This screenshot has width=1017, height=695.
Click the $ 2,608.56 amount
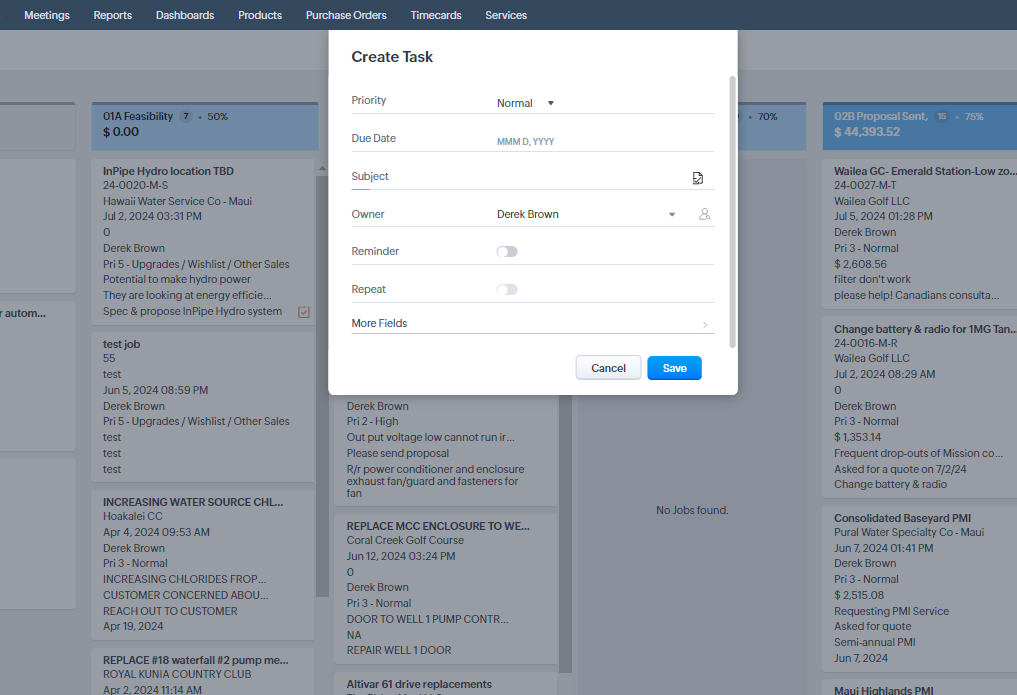point(861,265)
